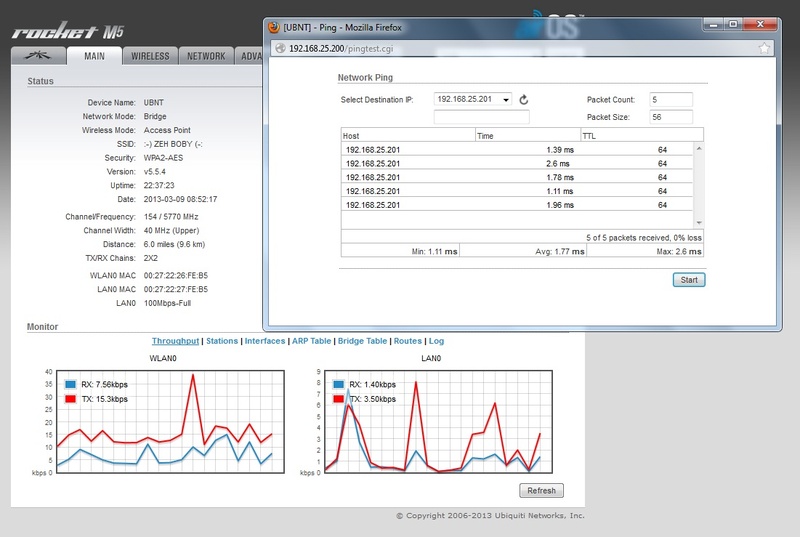Click the WLAN0 TX red legend swatch
Screen dimensions: 800x537
[x=70, y=399]
